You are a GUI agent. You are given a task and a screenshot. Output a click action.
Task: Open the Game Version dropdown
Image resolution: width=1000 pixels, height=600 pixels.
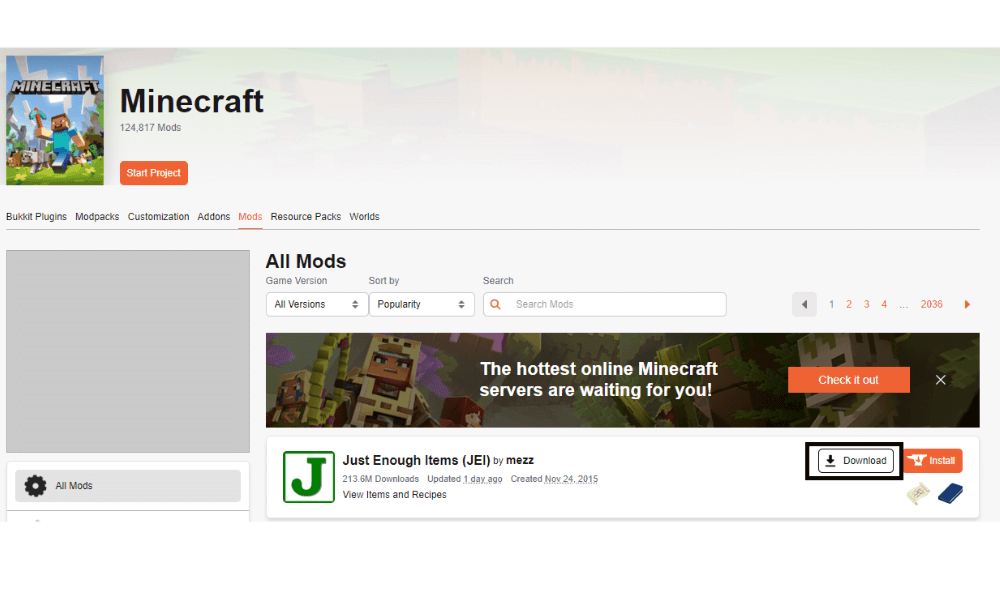[316, 304]
